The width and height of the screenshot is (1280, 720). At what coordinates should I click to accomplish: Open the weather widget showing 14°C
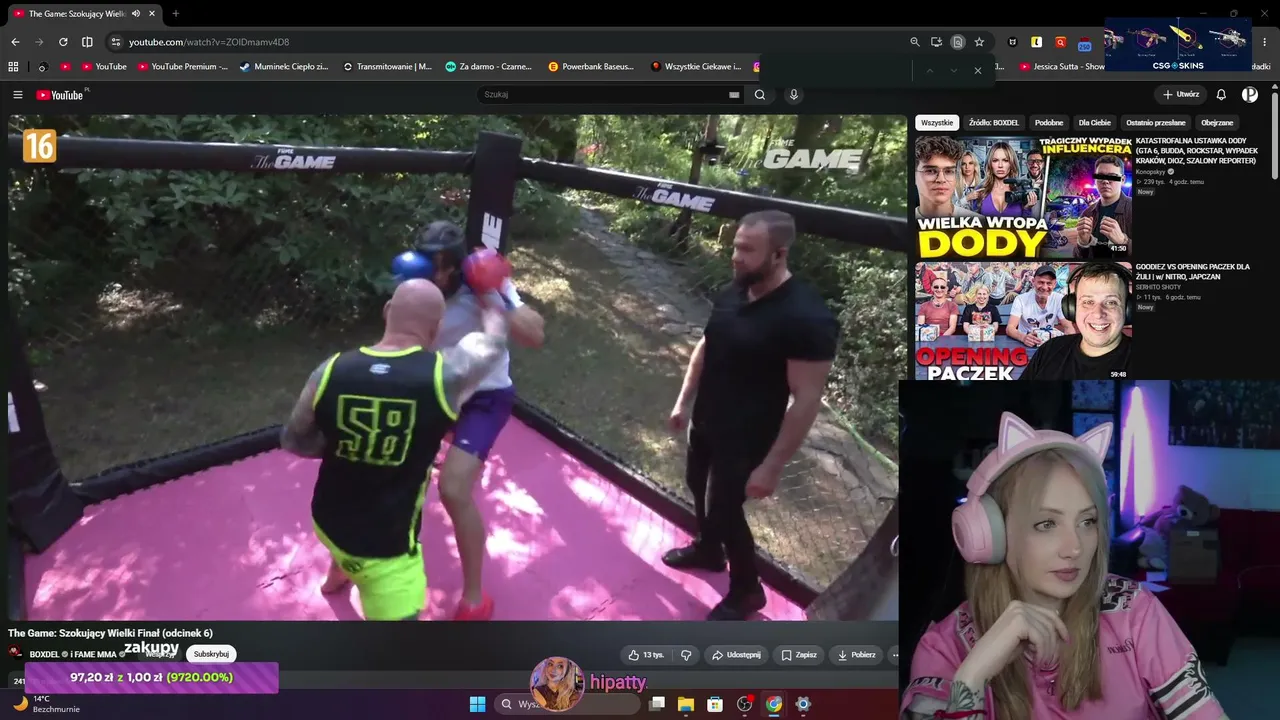pyautogui.click(x=45, y=704)
